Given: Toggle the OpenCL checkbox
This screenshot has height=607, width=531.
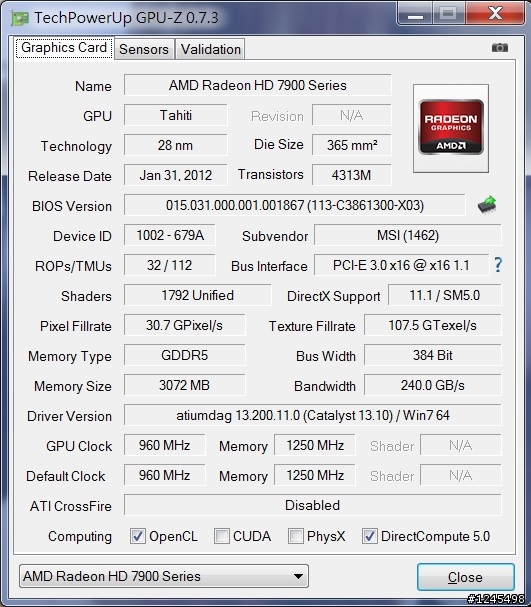Looking at the screenshot, I should click(x=137, y=536).
